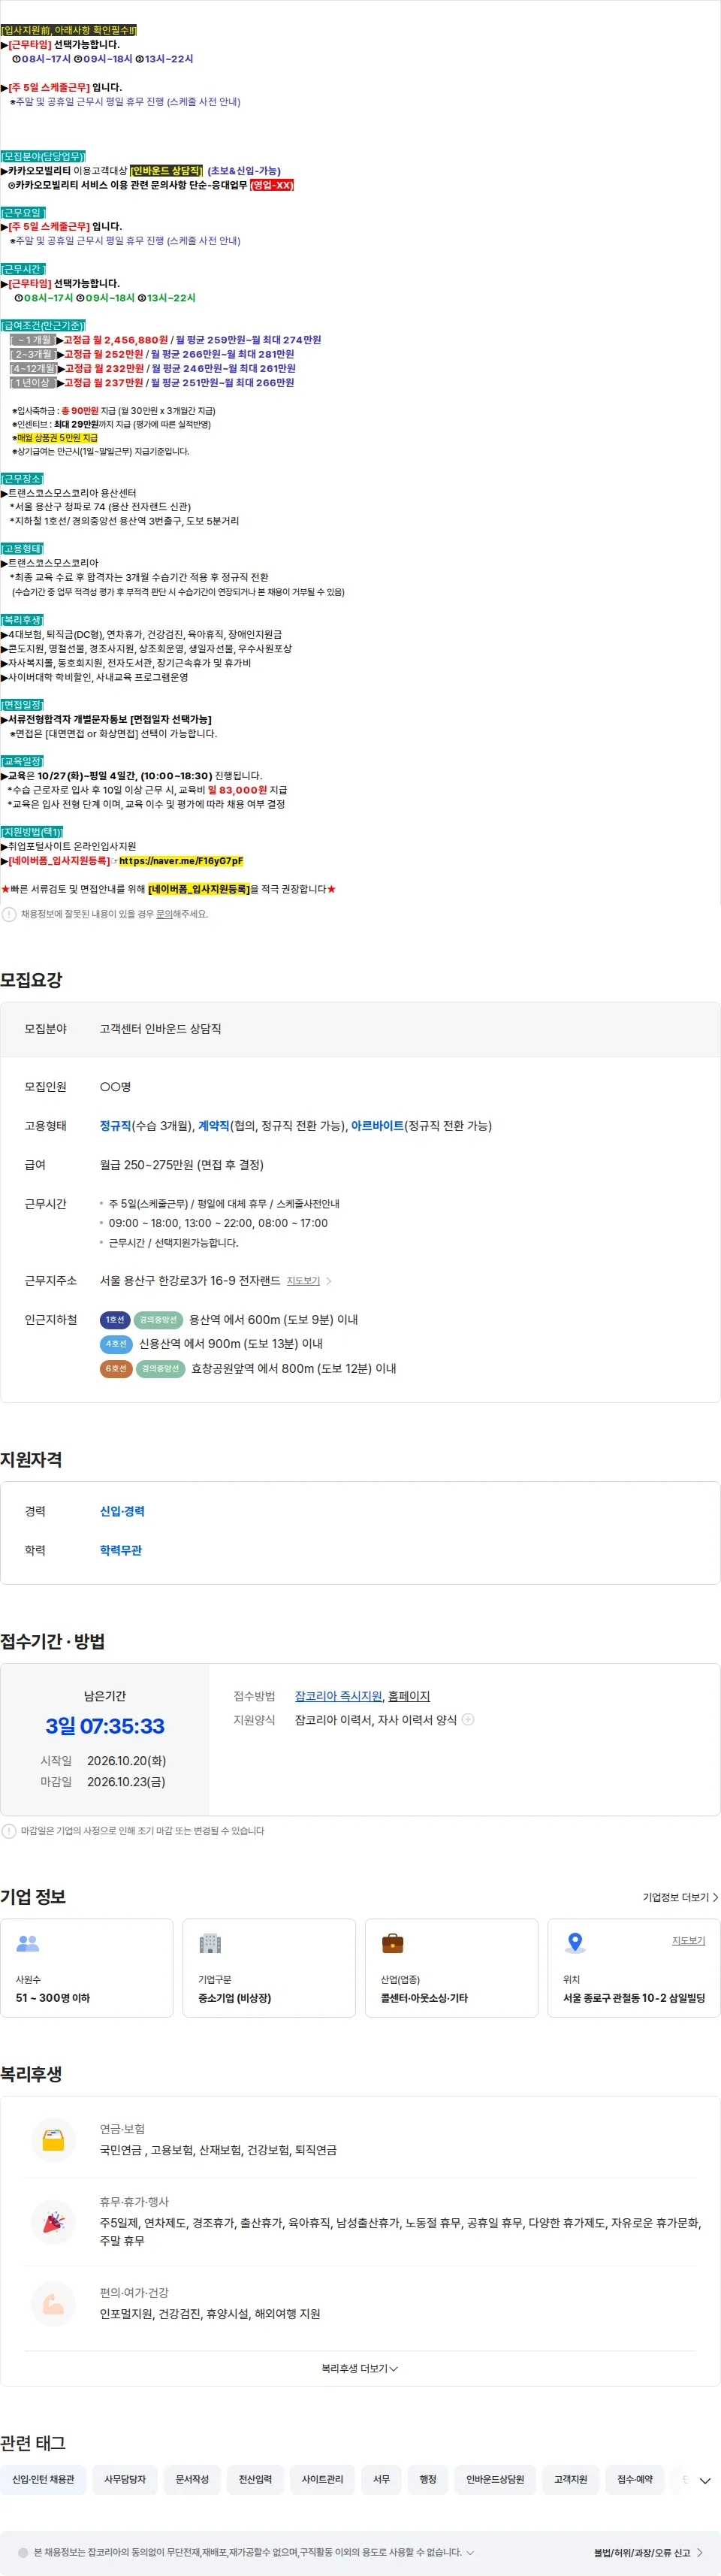721x2576 pixels.
Task: Click the 계약직 employment type link
Action: (x=213, y=1126)
